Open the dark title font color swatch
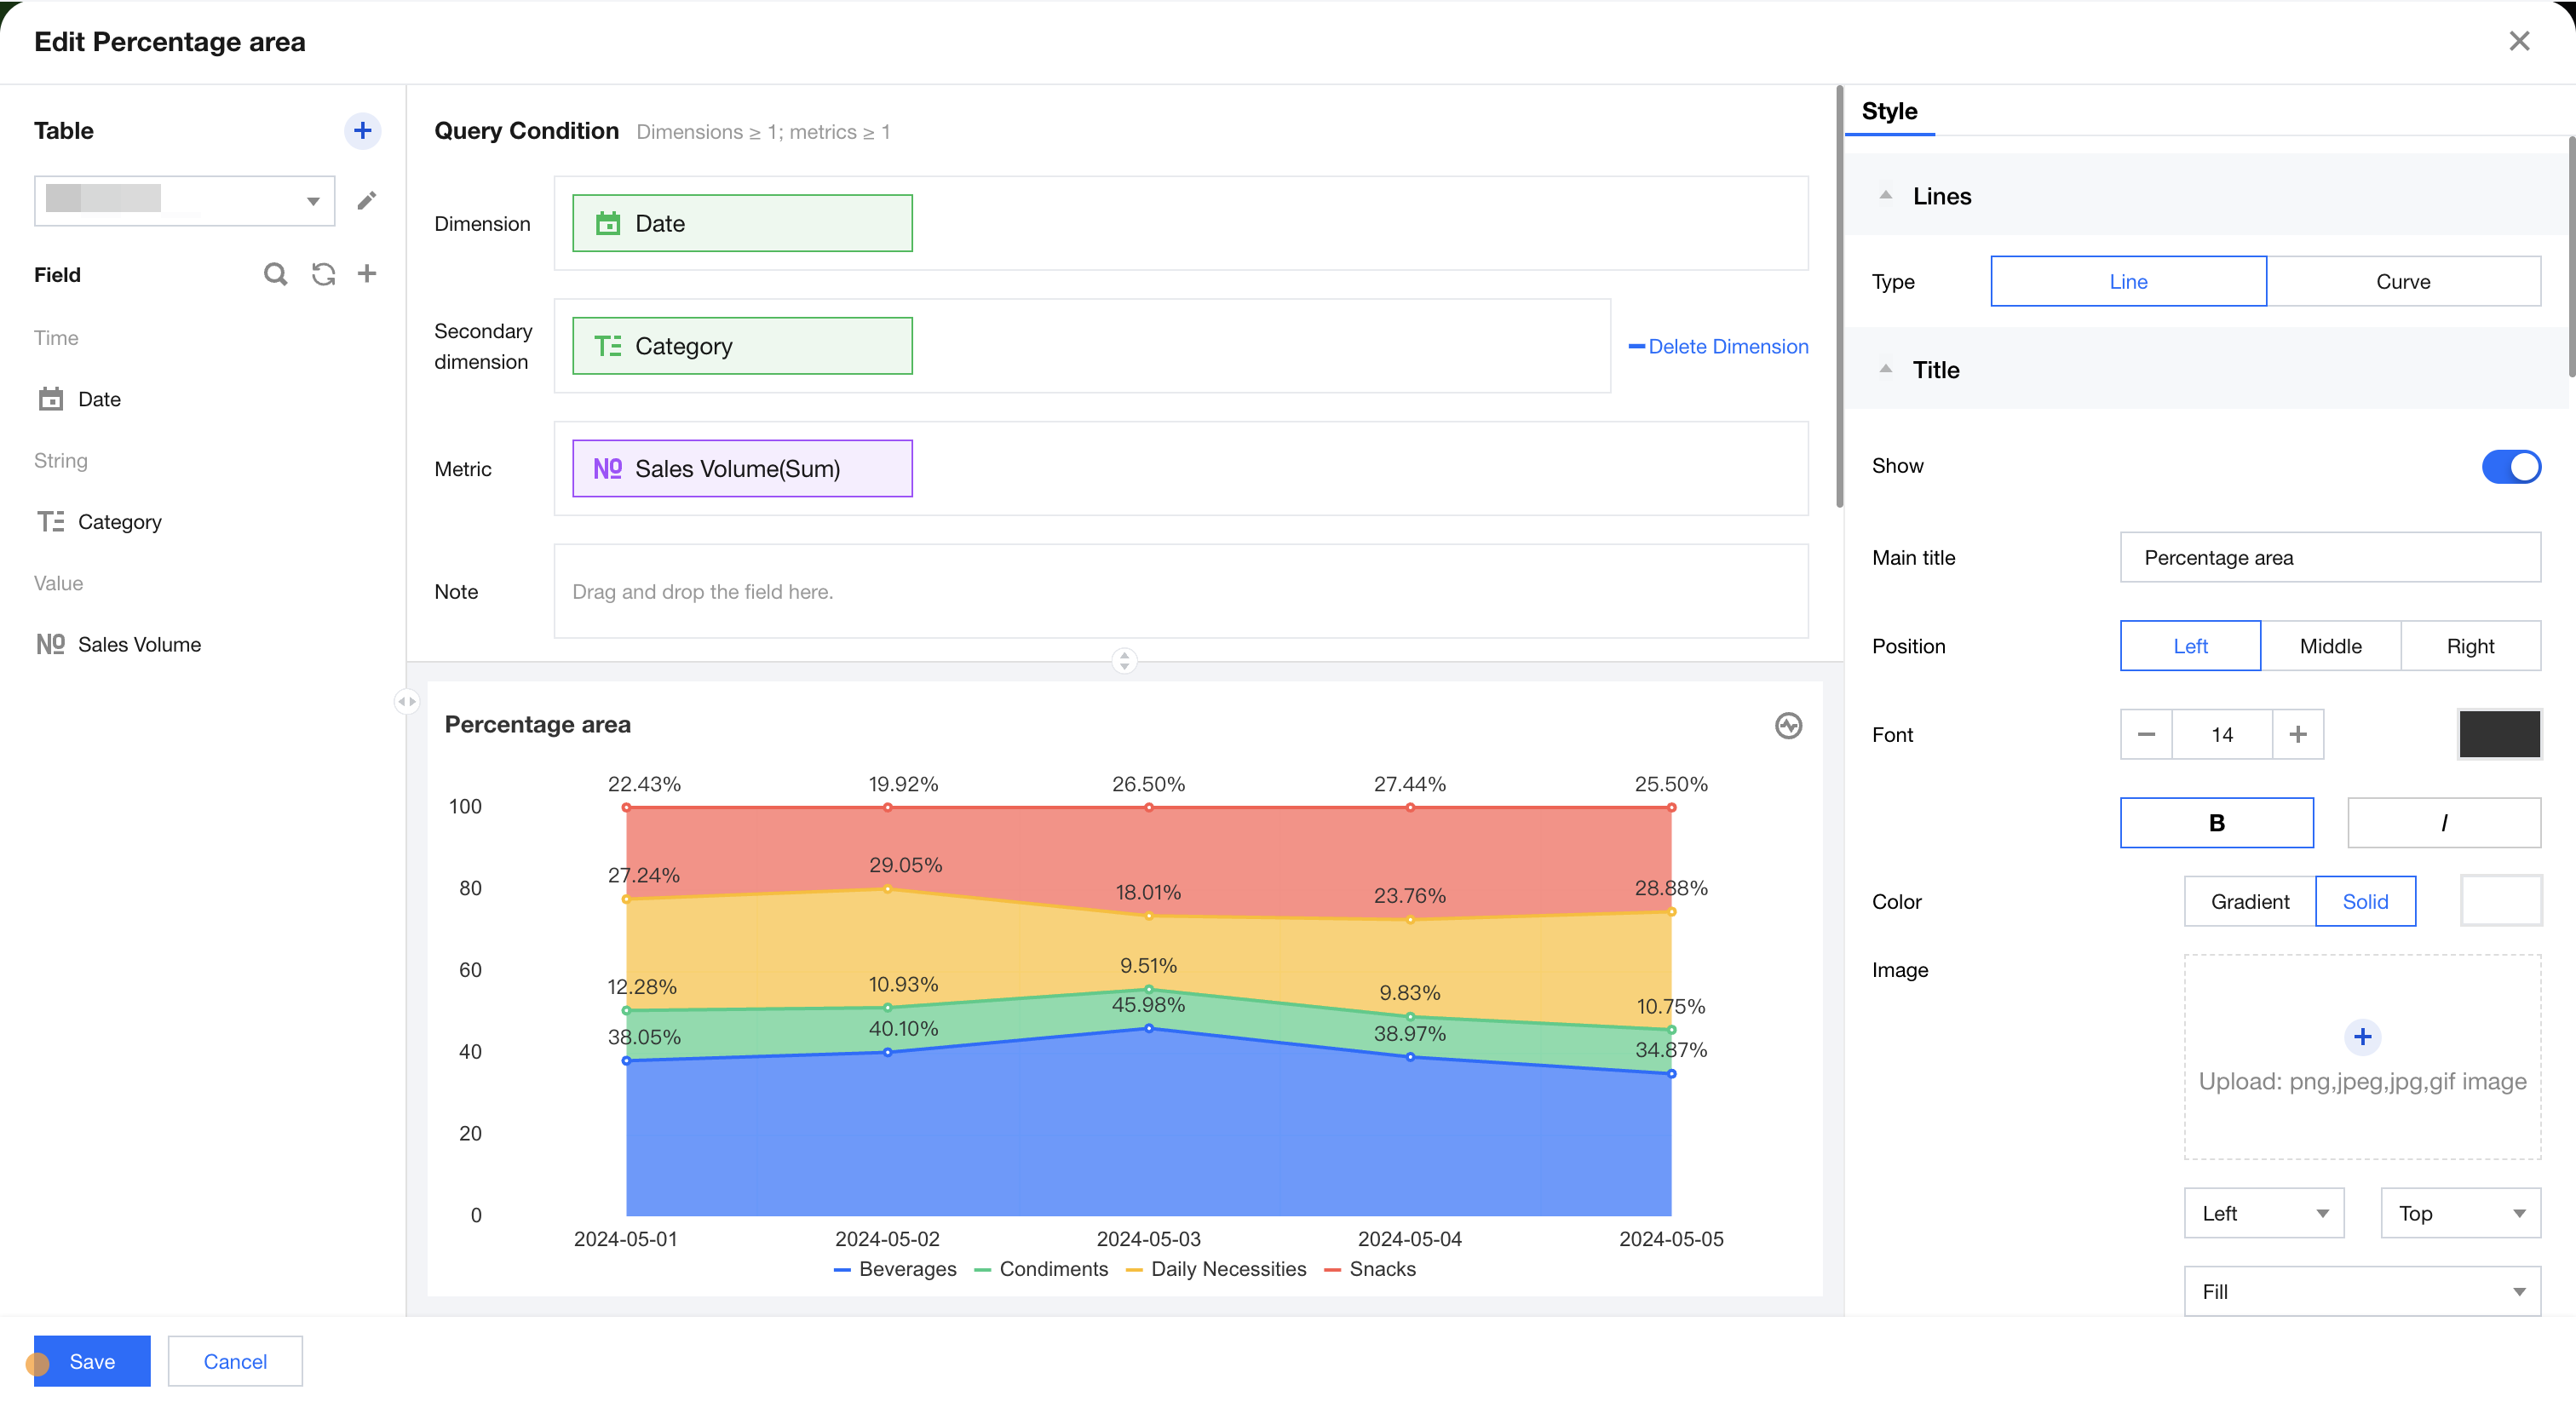Screen dimensions: 2576x1402 tap(2499, 734)
